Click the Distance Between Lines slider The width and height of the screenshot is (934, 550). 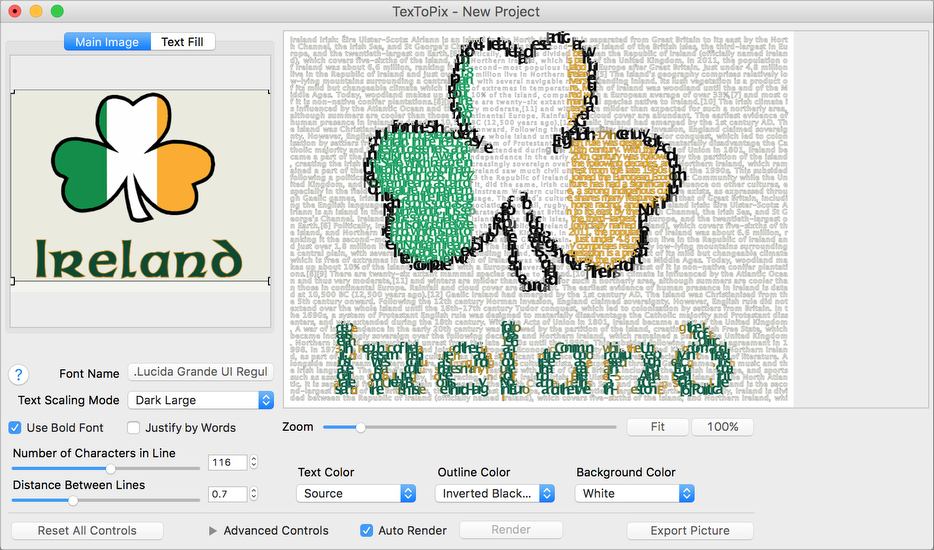click(106, 501)
